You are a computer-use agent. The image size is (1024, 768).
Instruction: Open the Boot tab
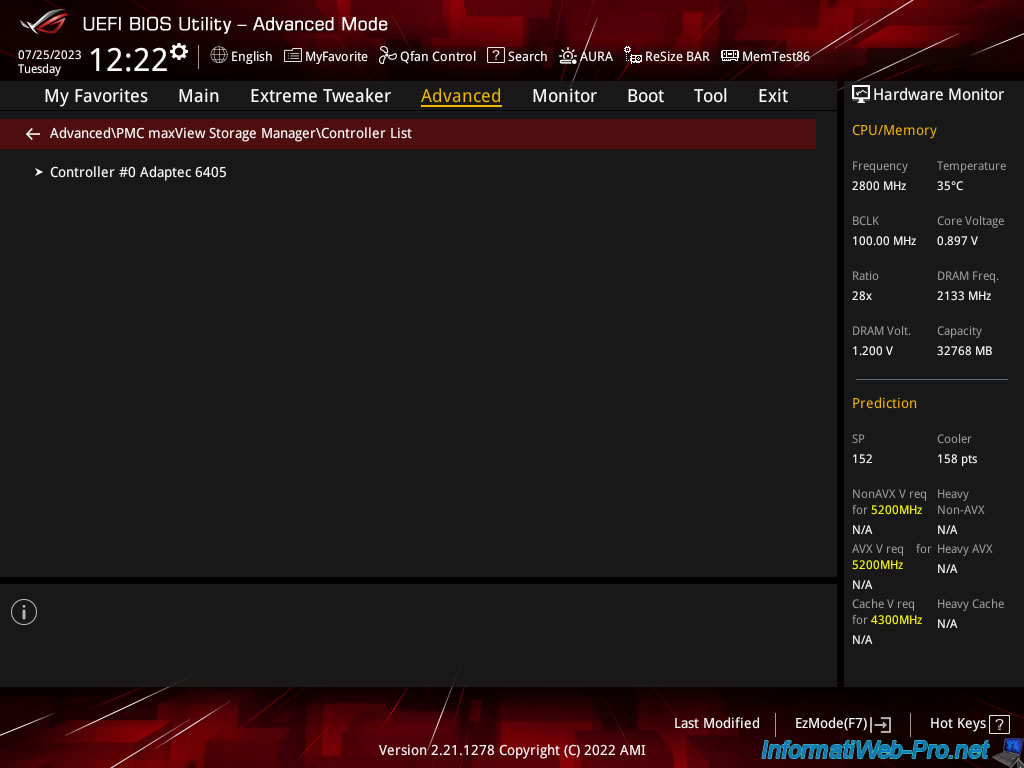tap(645, 96)
